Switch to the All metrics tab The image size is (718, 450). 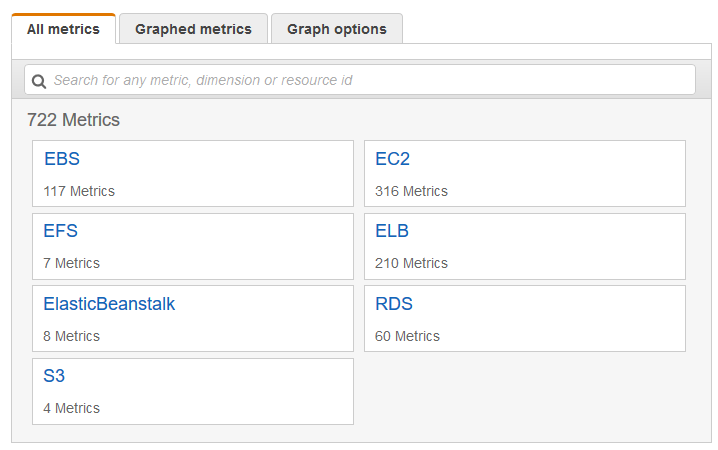[x=63, y=29]
